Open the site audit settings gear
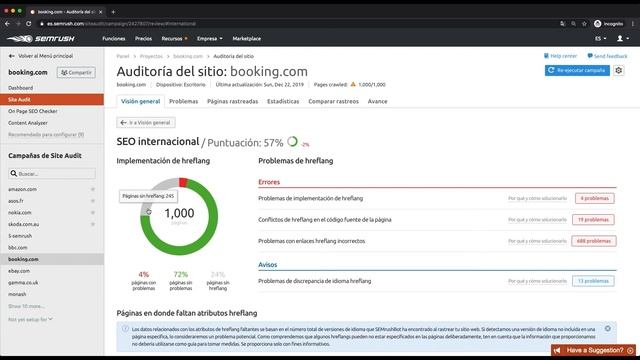The width and height of the screenshot is (640, 360). point(619,71)
